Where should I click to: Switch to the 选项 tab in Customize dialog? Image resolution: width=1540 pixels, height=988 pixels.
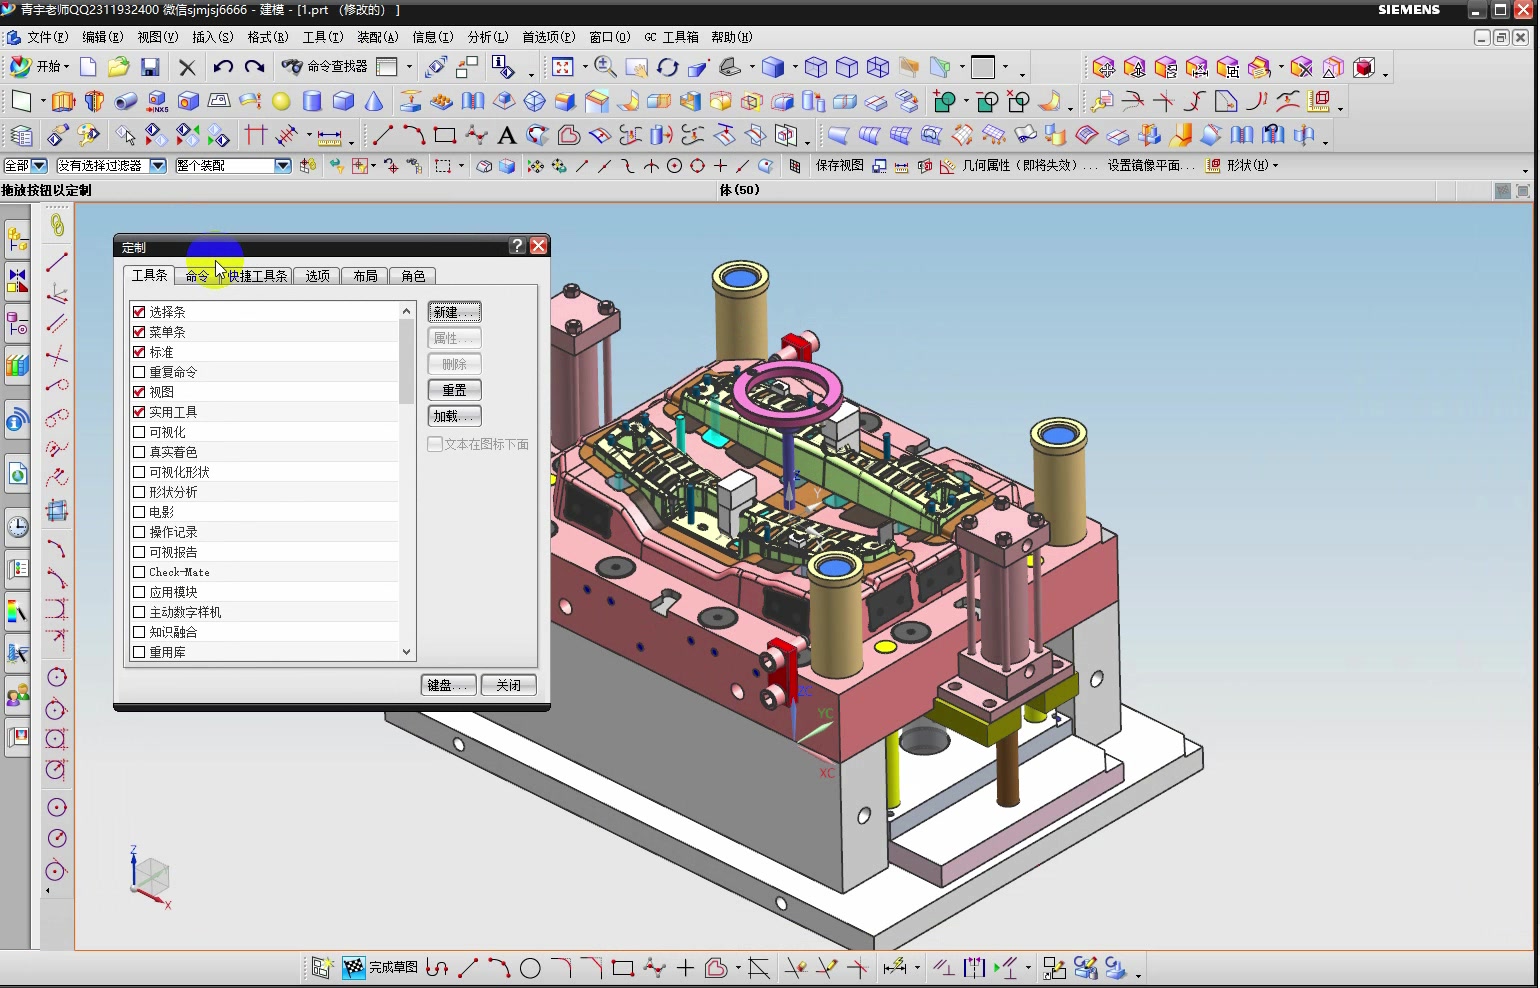(318, 276)
